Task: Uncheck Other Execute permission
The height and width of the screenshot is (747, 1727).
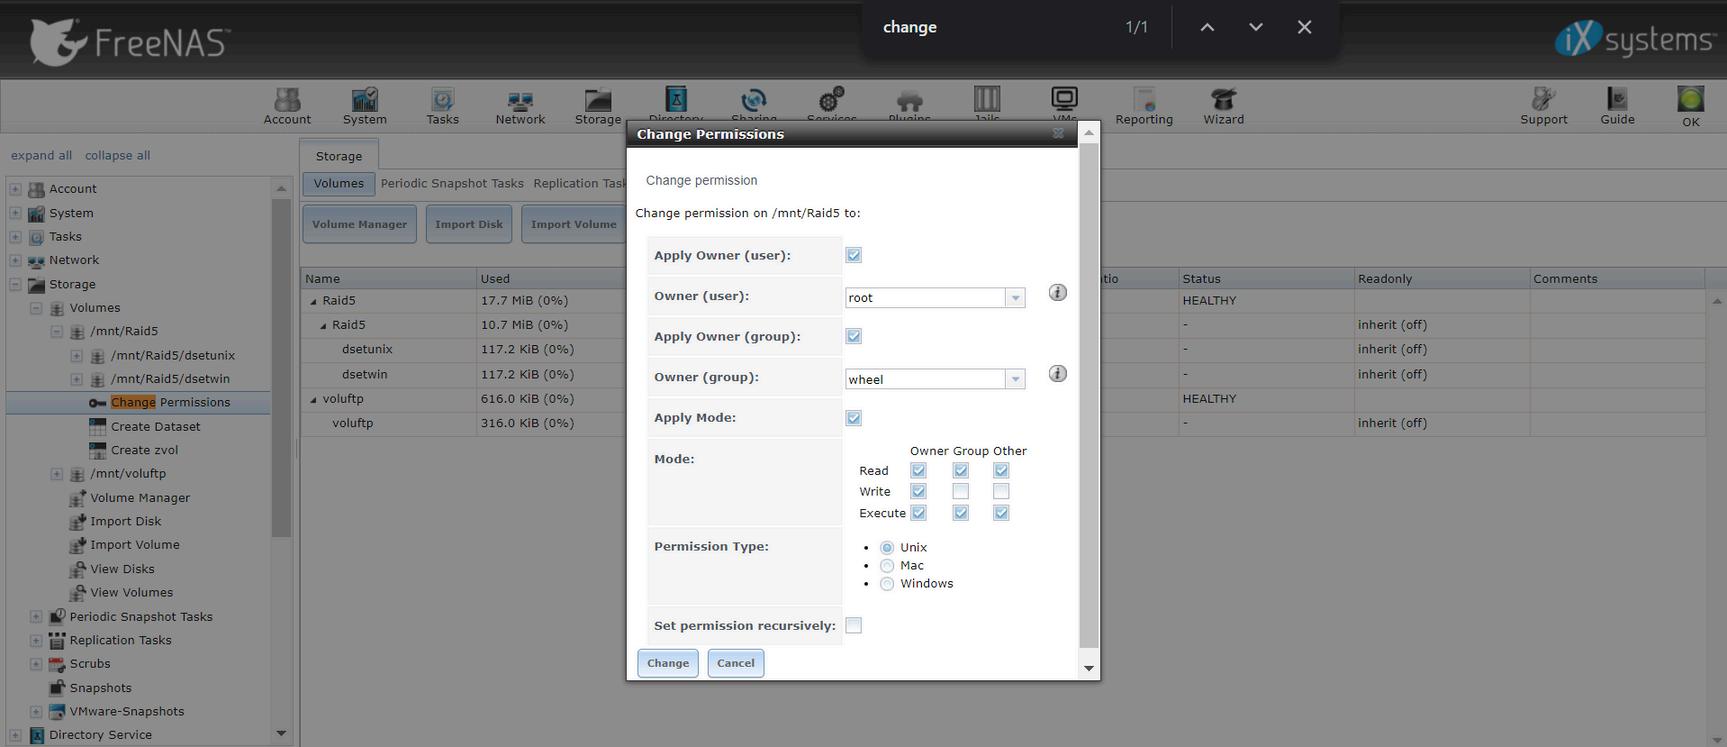Action: coord(1001,513)
